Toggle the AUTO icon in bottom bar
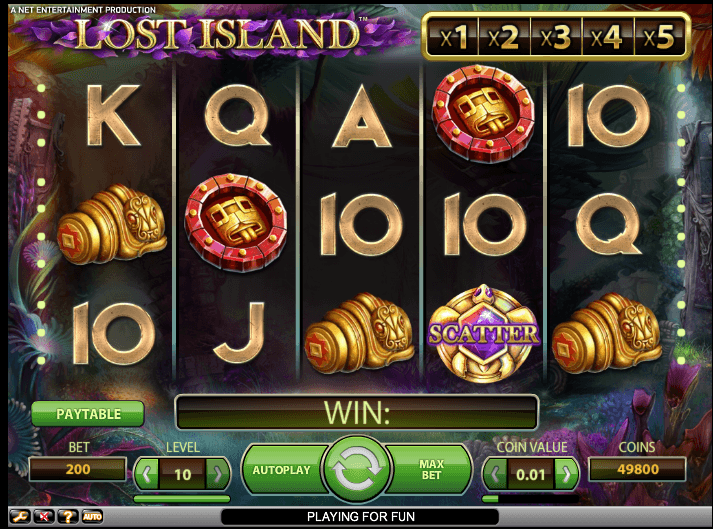This screenshot has width=713, height=529. click(x=92, y=516)
